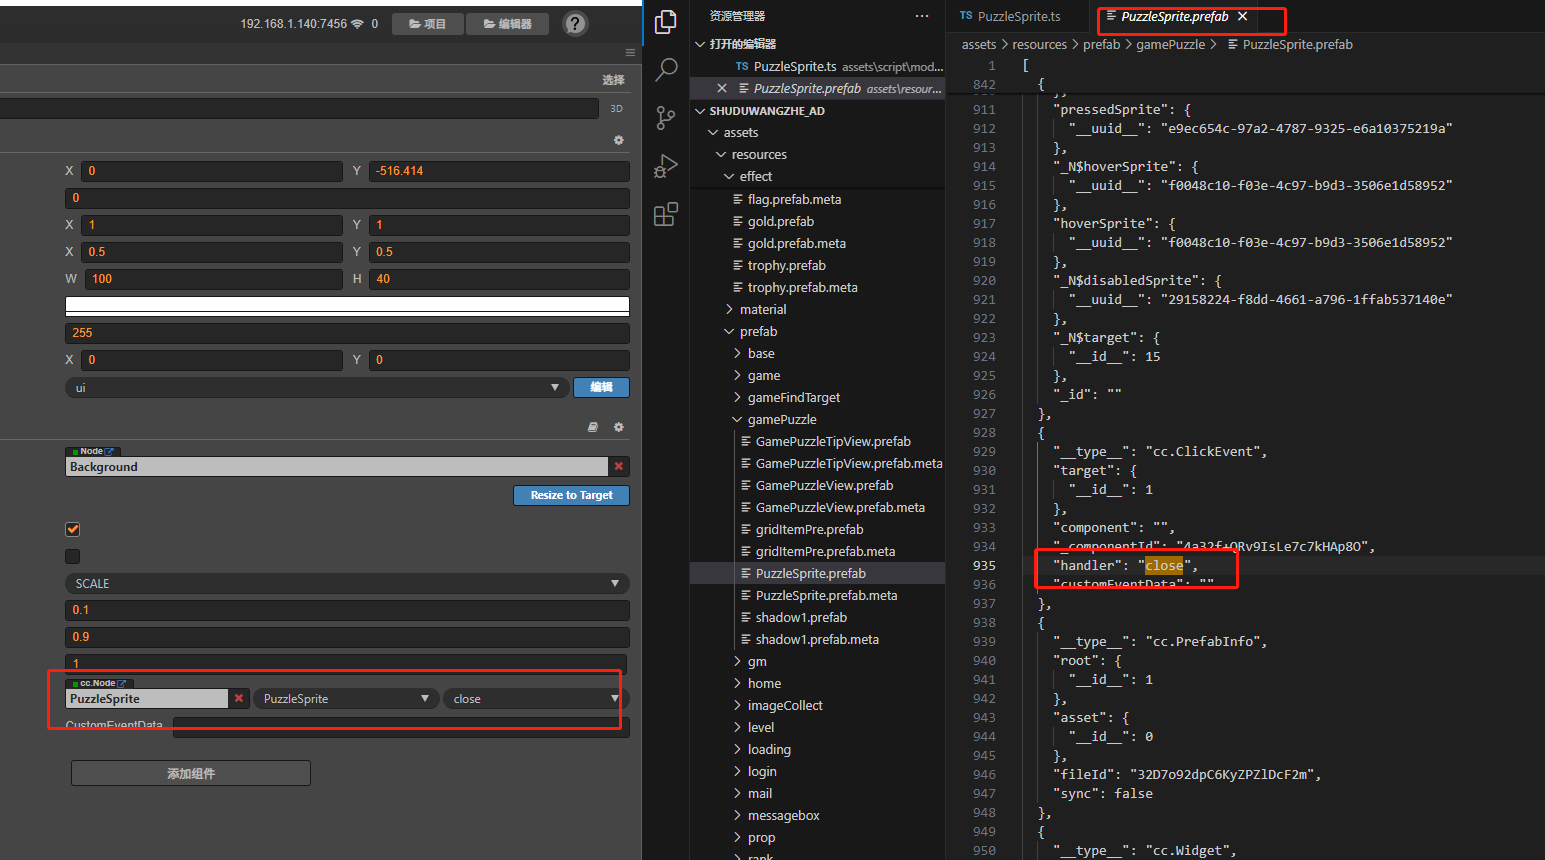
Task: Uncheck the checked Button component checkbox
Action: pos(73,529)
